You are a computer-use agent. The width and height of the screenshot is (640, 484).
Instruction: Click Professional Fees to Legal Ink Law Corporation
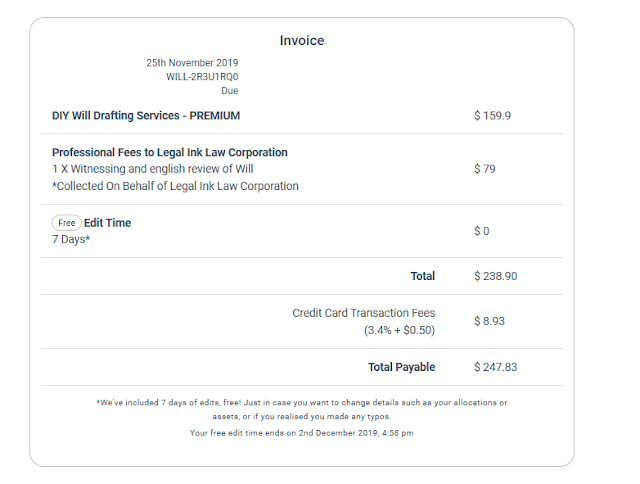pyautogui.click(x=169, y=152)
